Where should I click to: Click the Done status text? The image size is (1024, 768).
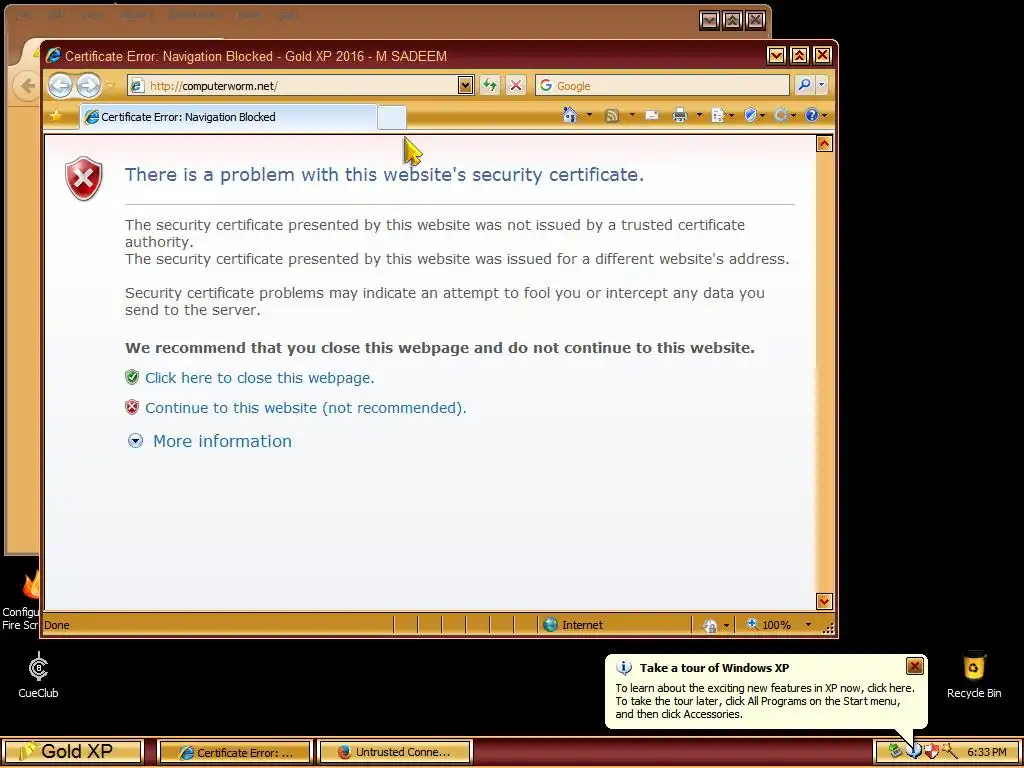pyautogui.click(x=57, y=625)
